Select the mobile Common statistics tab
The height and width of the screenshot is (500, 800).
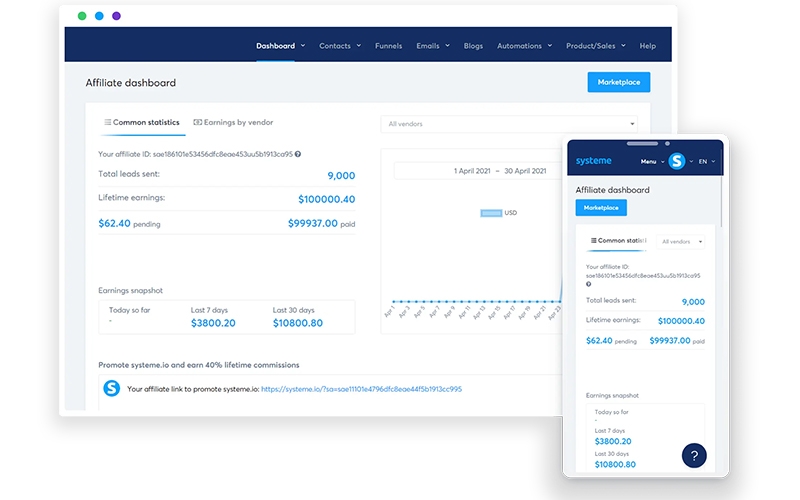(618, 241)
